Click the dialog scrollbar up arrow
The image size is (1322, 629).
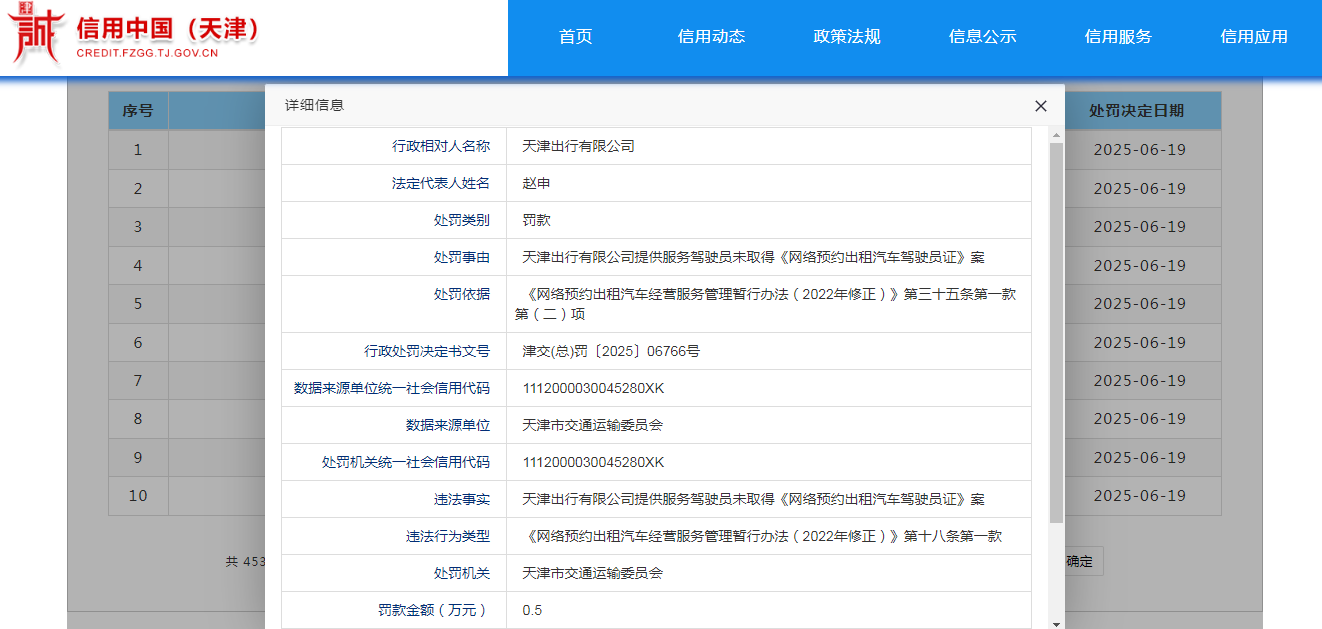(x=1056, y=134)
